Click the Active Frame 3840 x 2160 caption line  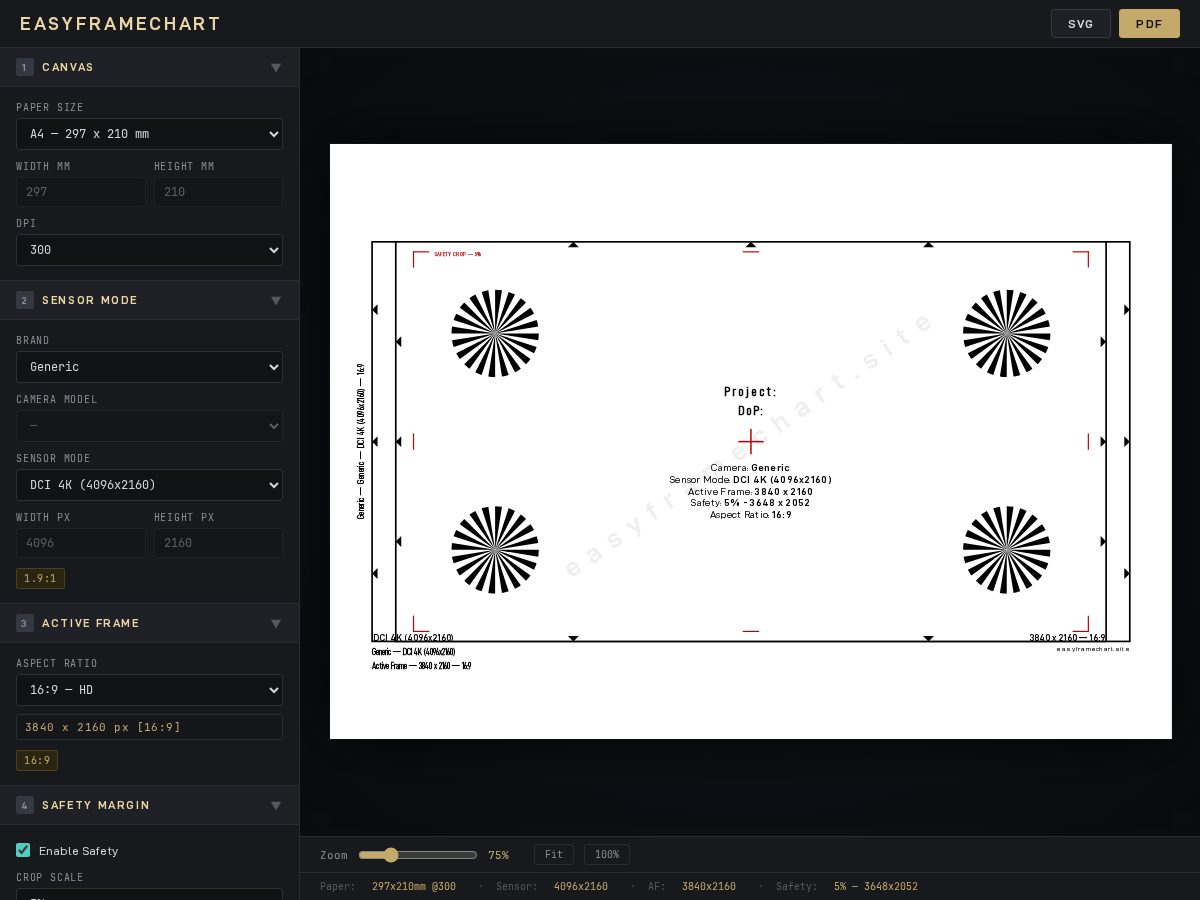[421, 666]
